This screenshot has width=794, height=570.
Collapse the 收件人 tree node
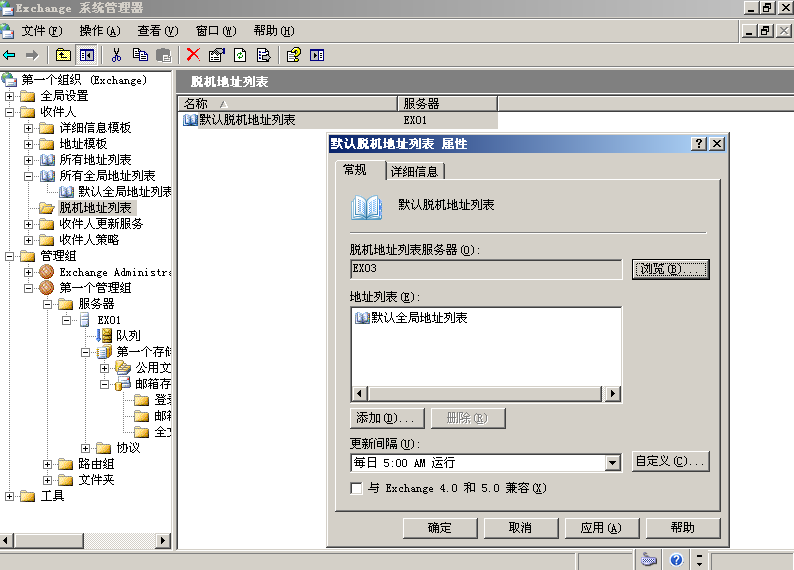coord(9,112)
